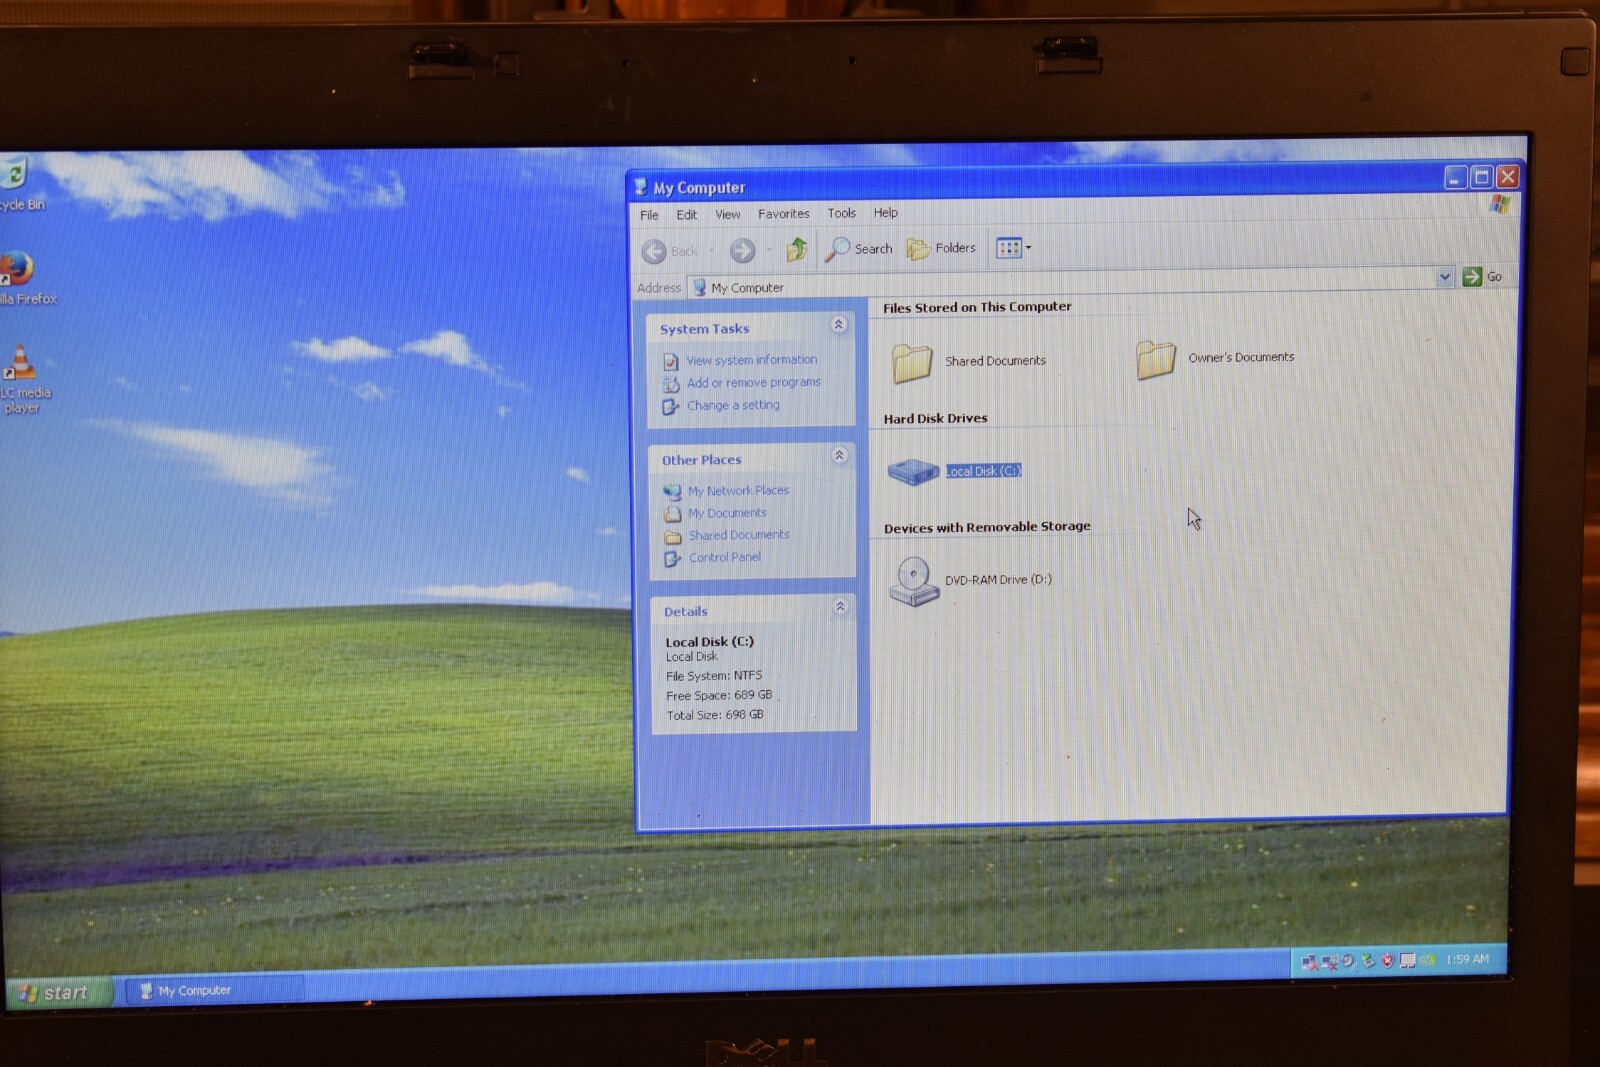Click the Windows flag logo in toolbar
The image size is (1600, 1067).
coord(1499,204)
